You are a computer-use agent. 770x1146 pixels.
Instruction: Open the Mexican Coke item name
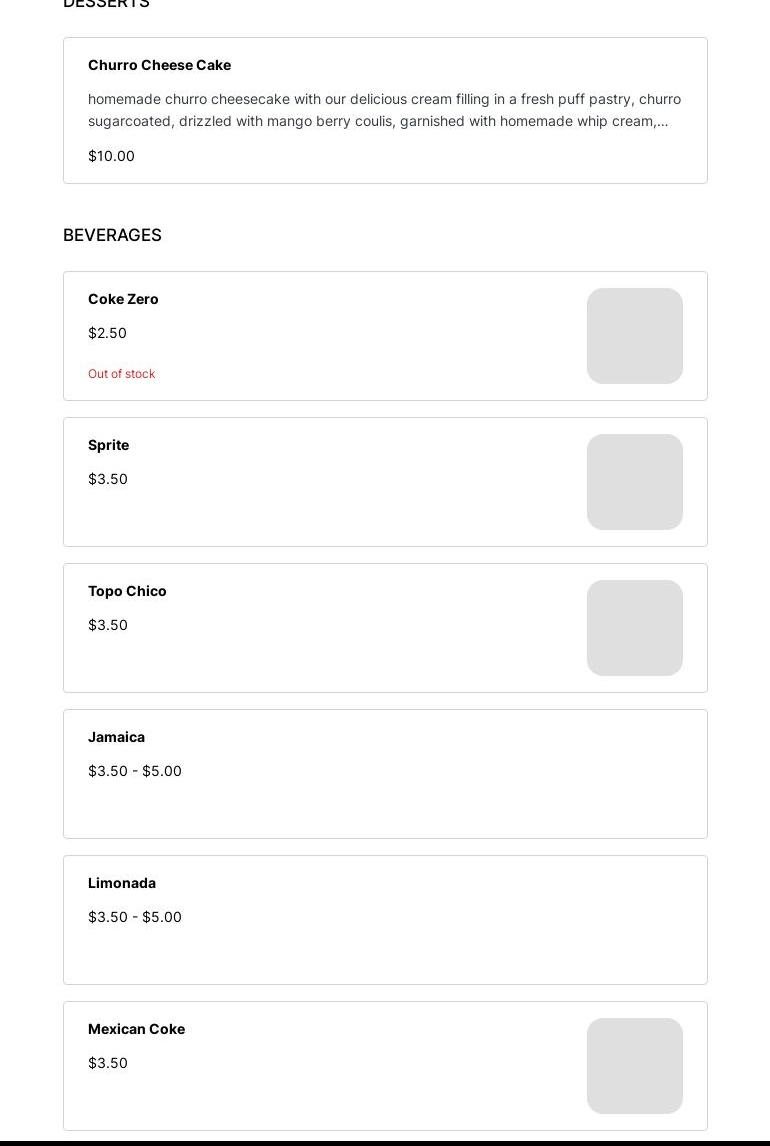(136, 1029)
